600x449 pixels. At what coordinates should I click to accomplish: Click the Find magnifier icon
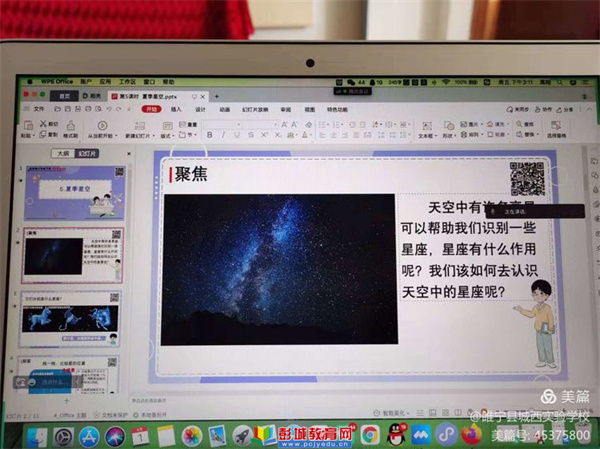(x=519, y=124)
